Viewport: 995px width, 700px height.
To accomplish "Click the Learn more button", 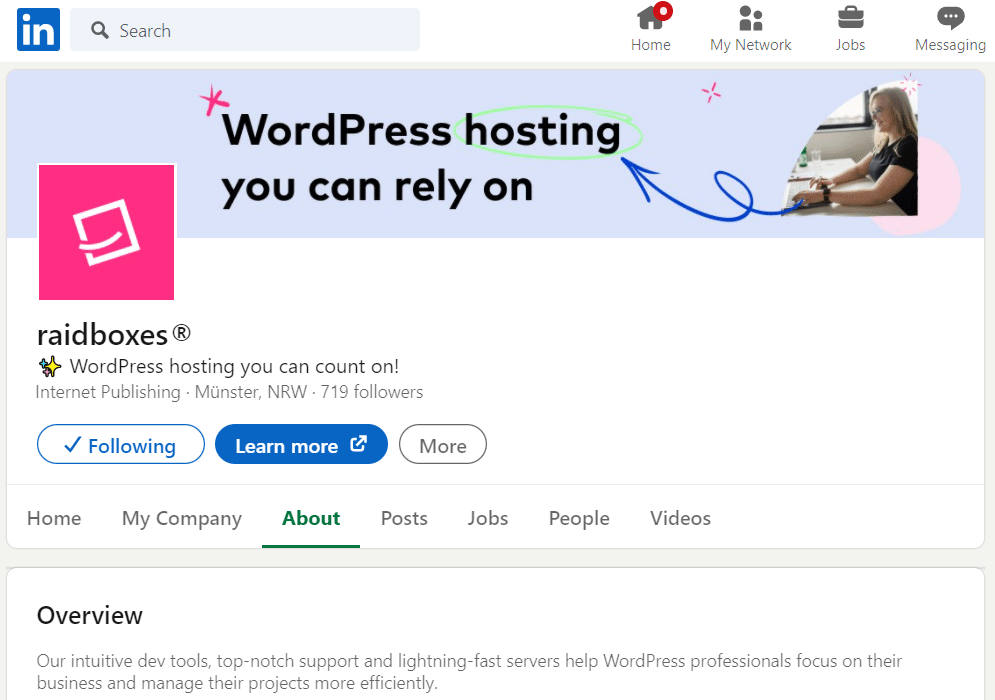I will 301,444.
